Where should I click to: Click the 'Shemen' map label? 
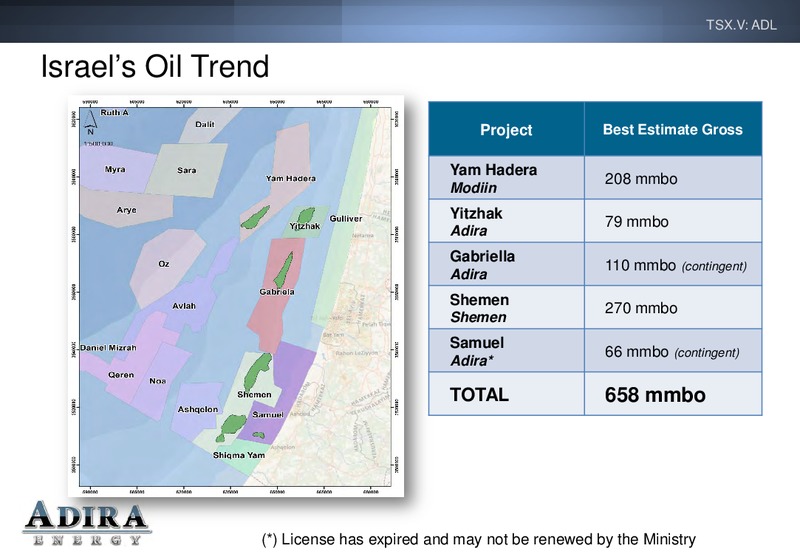tap(254, 395)
